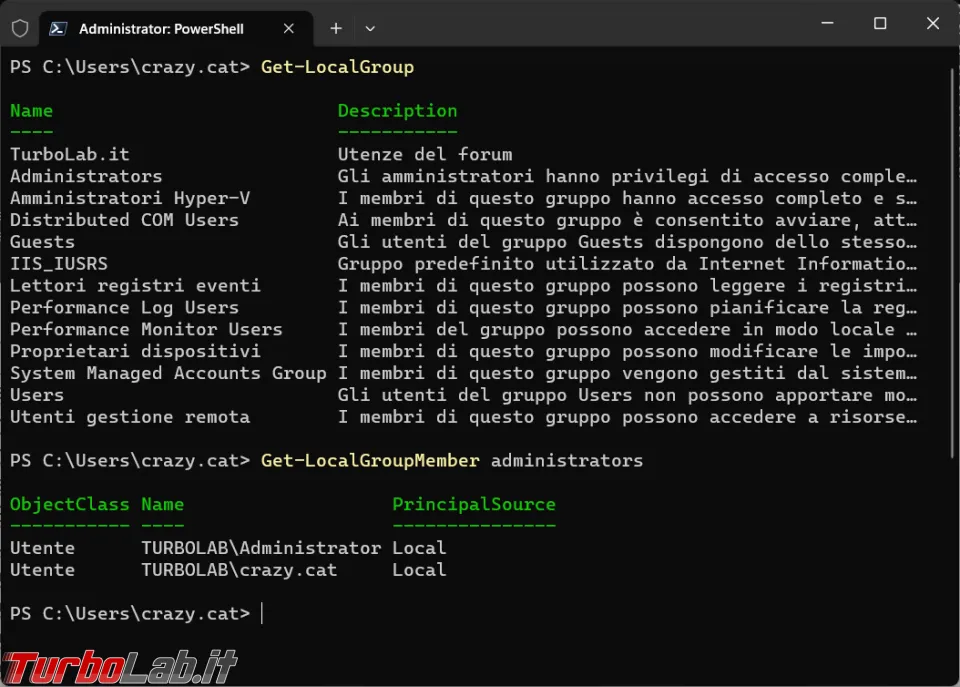This screenshot has width=960, height=687.
Task: Select the 'Utenti gestione remota' group name
Action: (130, 417)
